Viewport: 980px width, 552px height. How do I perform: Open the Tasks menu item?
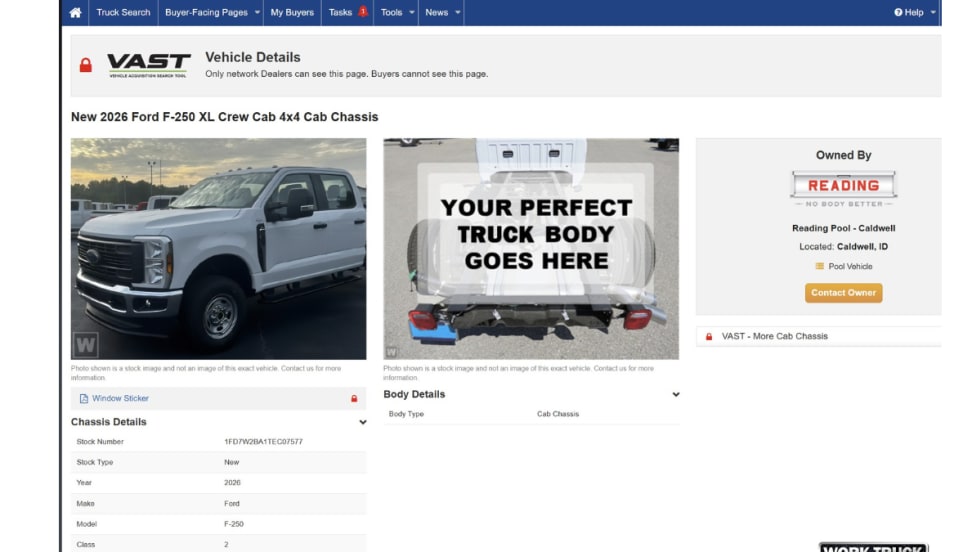click(x=341, y=13)
